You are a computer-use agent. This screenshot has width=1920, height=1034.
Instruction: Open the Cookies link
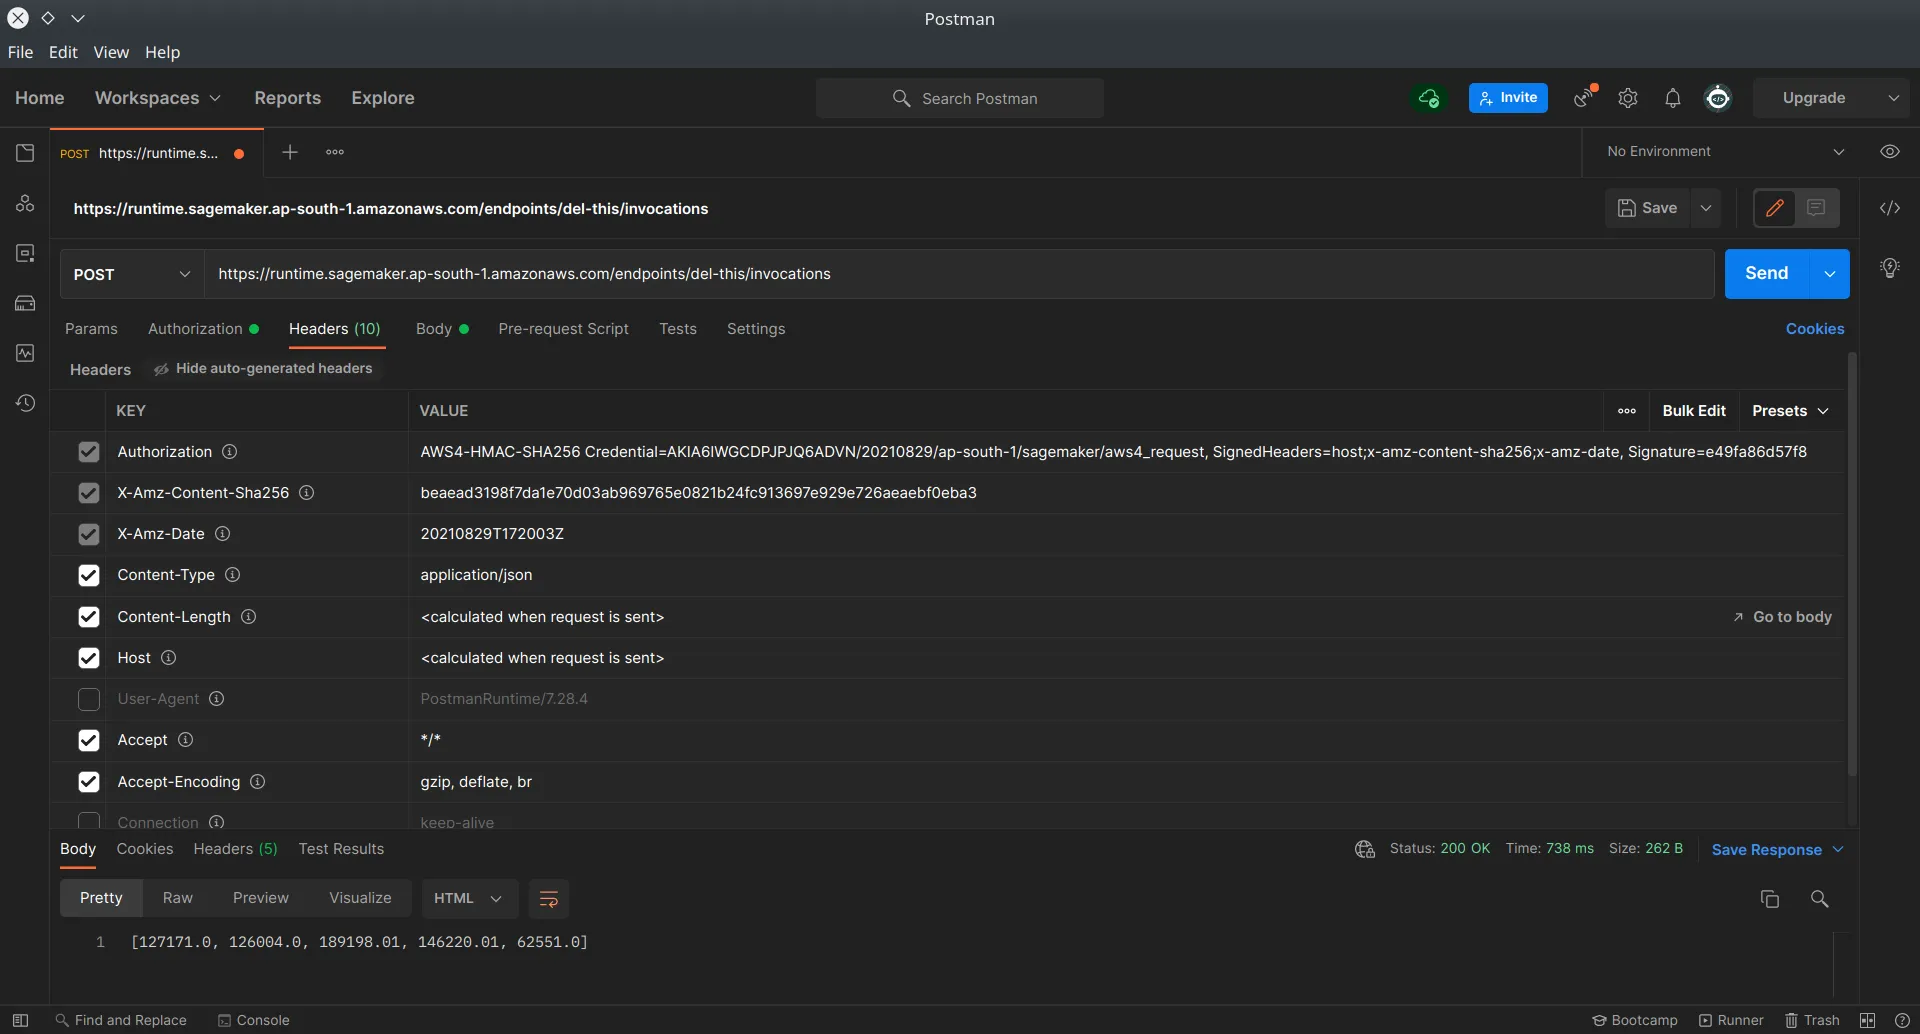coord(1815,329)
